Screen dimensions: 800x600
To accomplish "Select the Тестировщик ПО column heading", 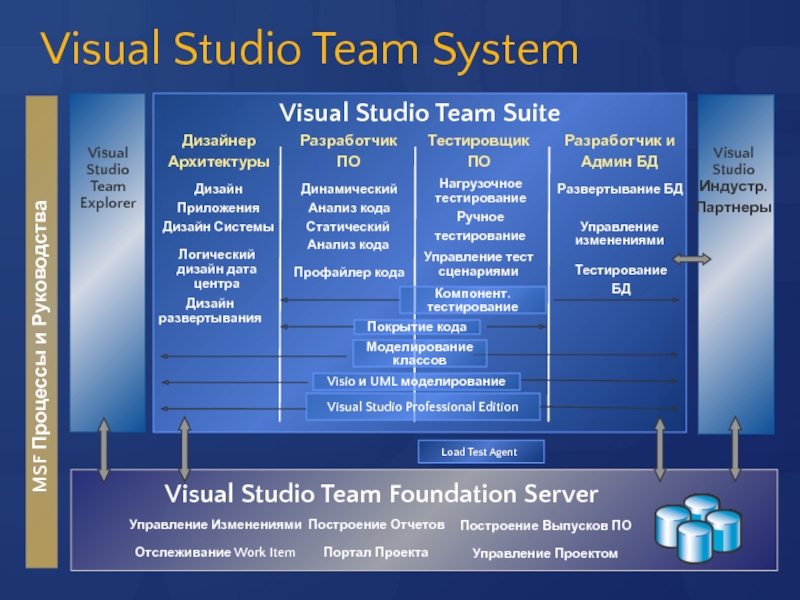I will (479, 151).
